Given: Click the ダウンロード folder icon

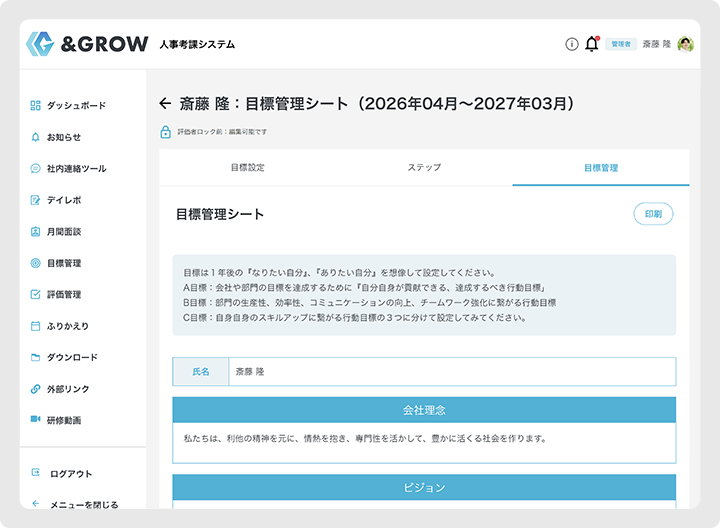Looking at the screenshot, I should click(35, 357).
